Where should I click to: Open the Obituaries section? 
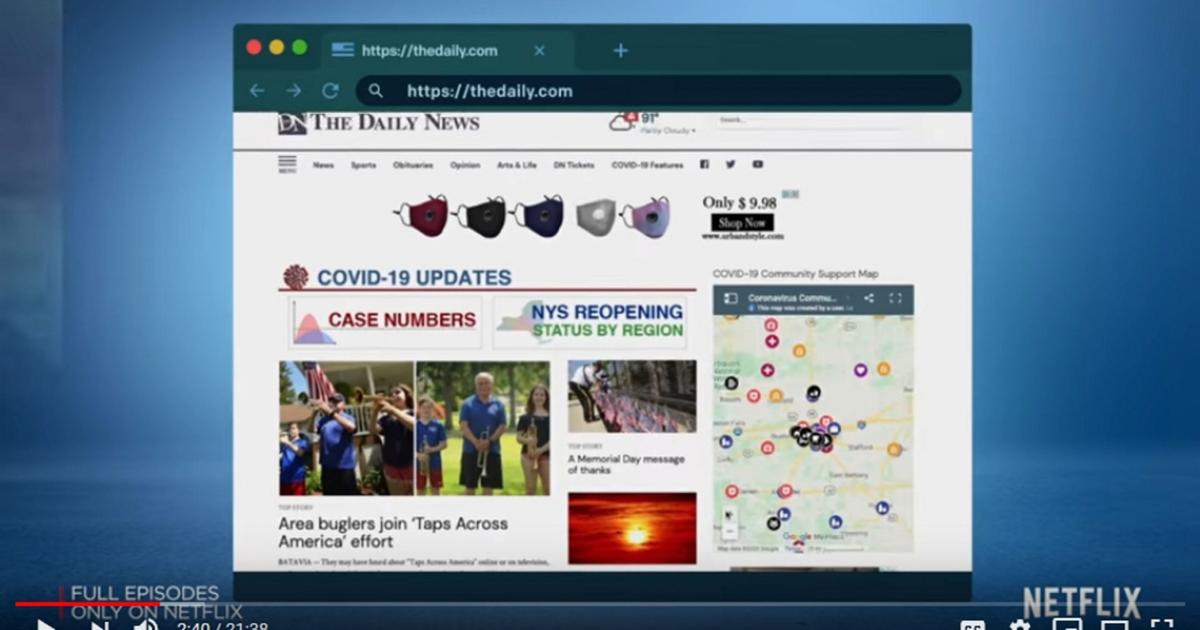click(x=413, y=165)
